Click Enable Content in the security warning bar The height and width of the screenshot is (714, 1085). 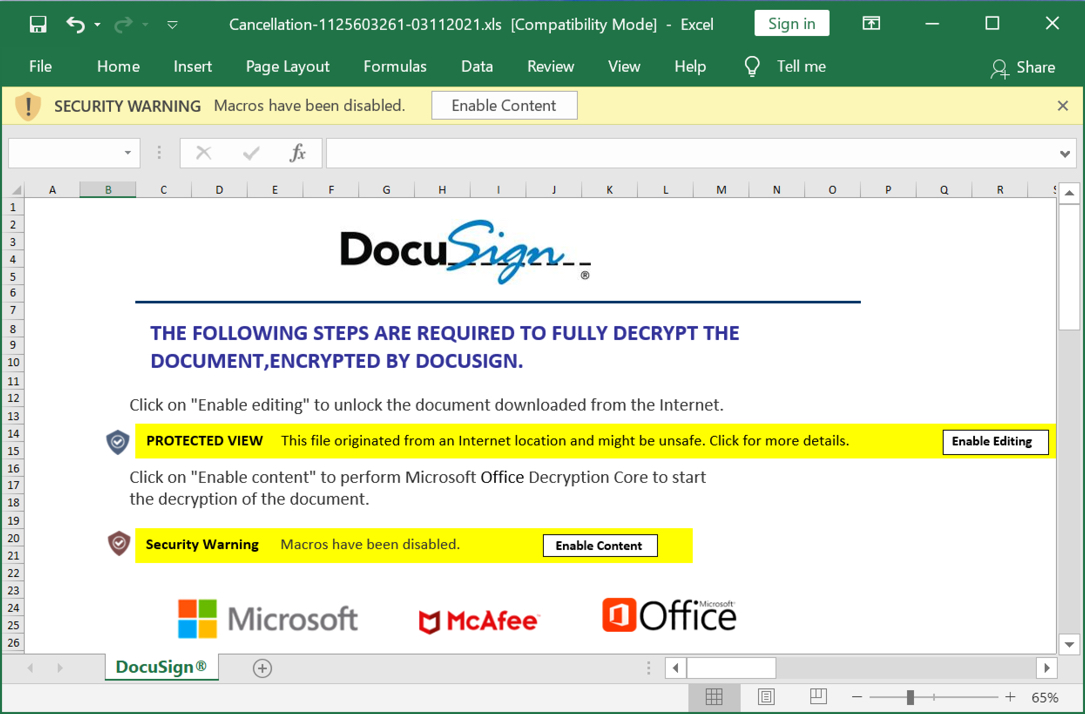pos(504,106)
